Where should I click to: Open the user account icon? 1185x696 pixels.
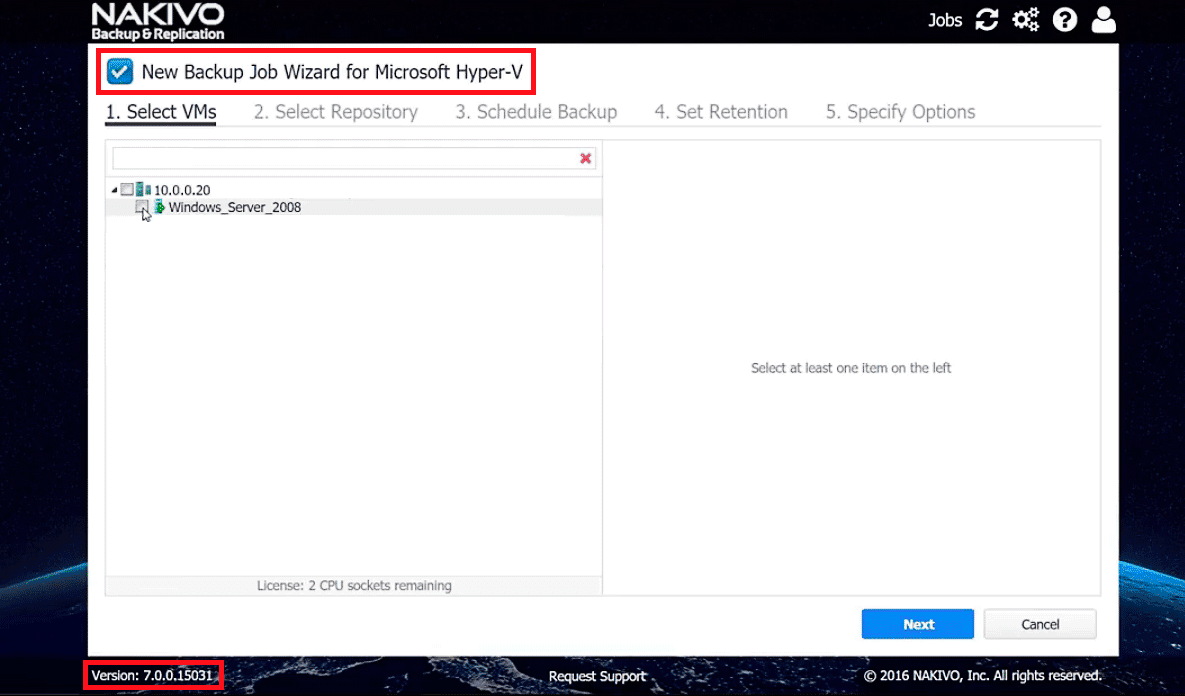pos(1103,20)
